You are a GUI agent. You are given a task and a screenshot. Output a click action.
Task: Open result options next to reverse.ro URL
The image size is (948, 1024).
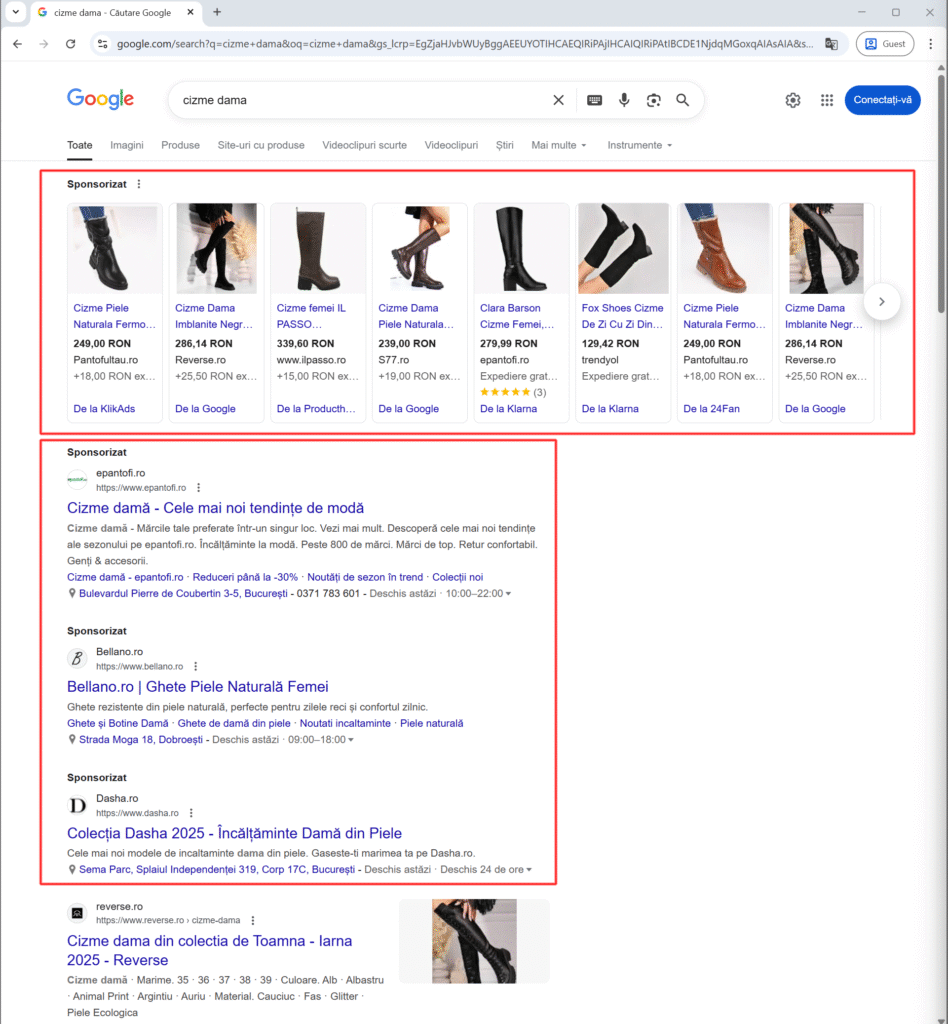253,920
